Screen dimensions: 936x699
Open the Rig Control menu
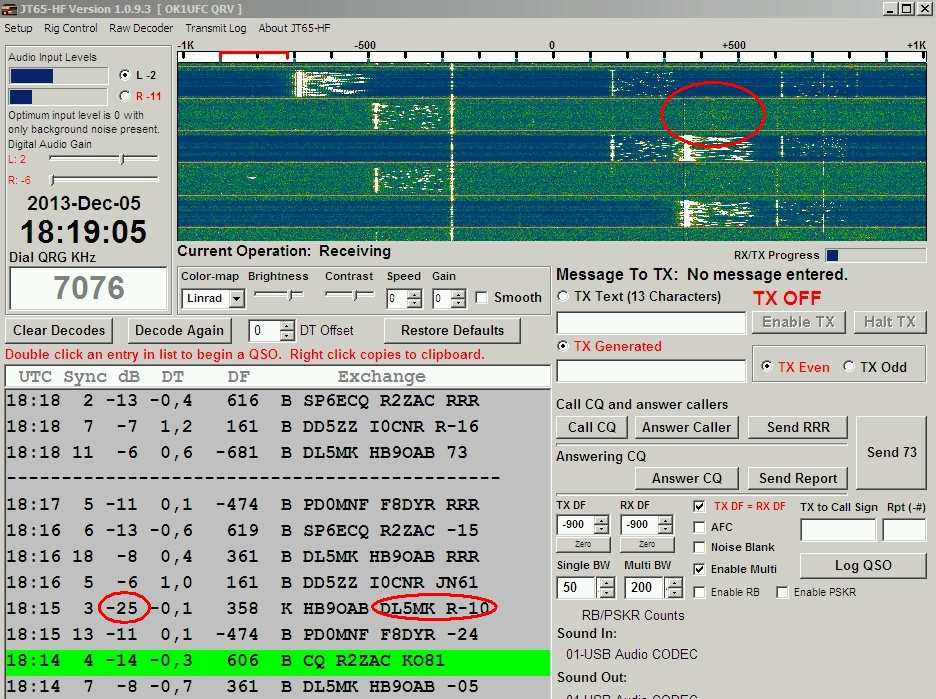click(71, 28)
